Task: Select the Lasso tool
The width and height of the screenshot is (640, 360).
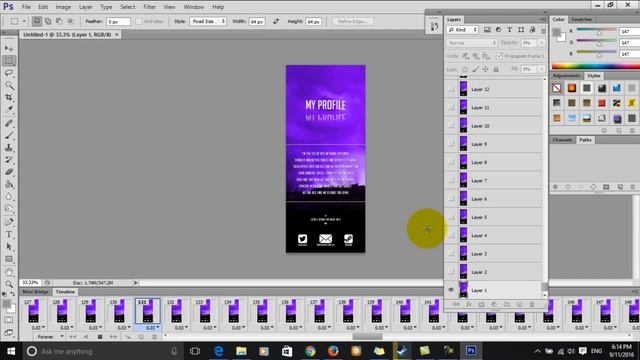Action: [9, 73]
